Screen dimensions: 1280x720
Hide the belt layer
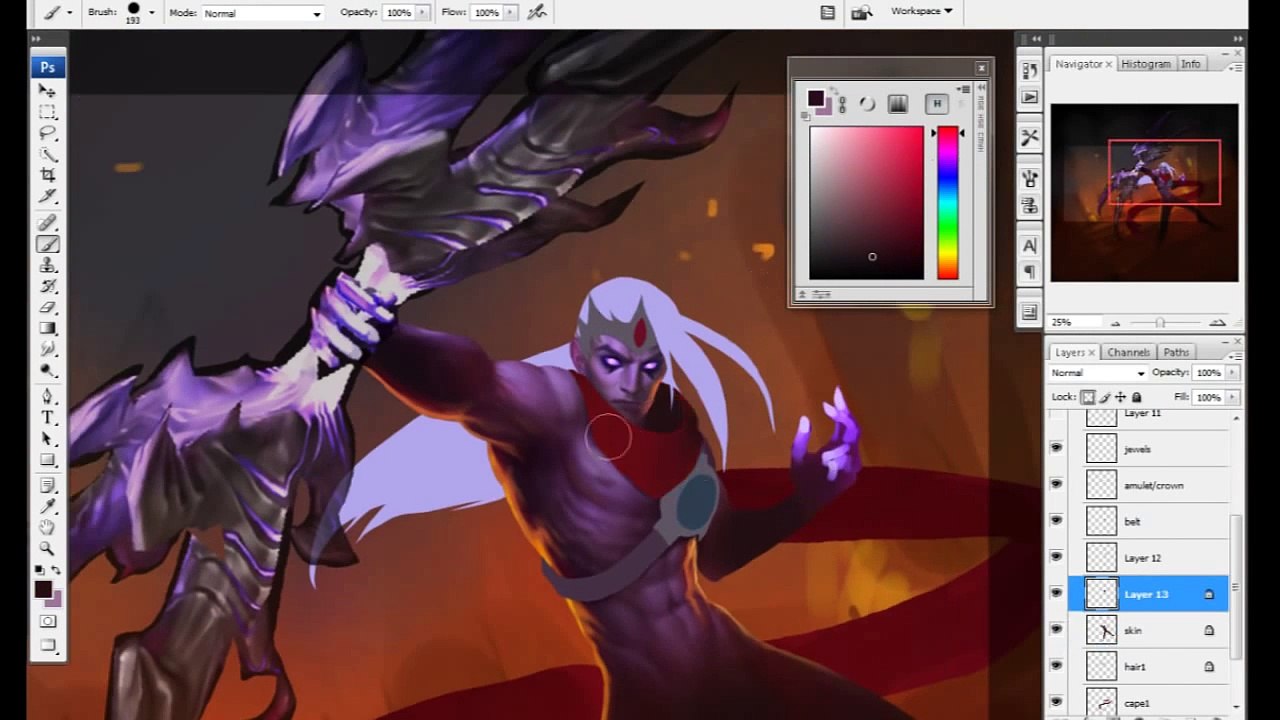[x=1056, y=521]
